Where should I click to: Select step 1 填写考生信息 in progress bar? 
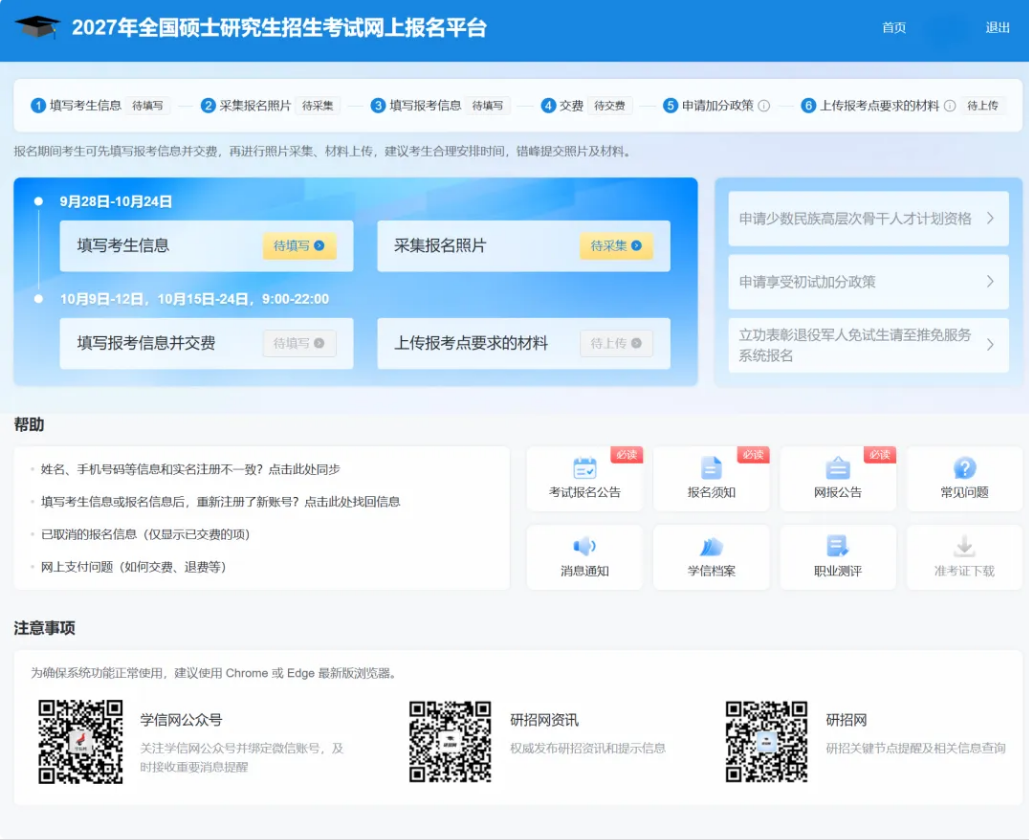tap(76, 106)
